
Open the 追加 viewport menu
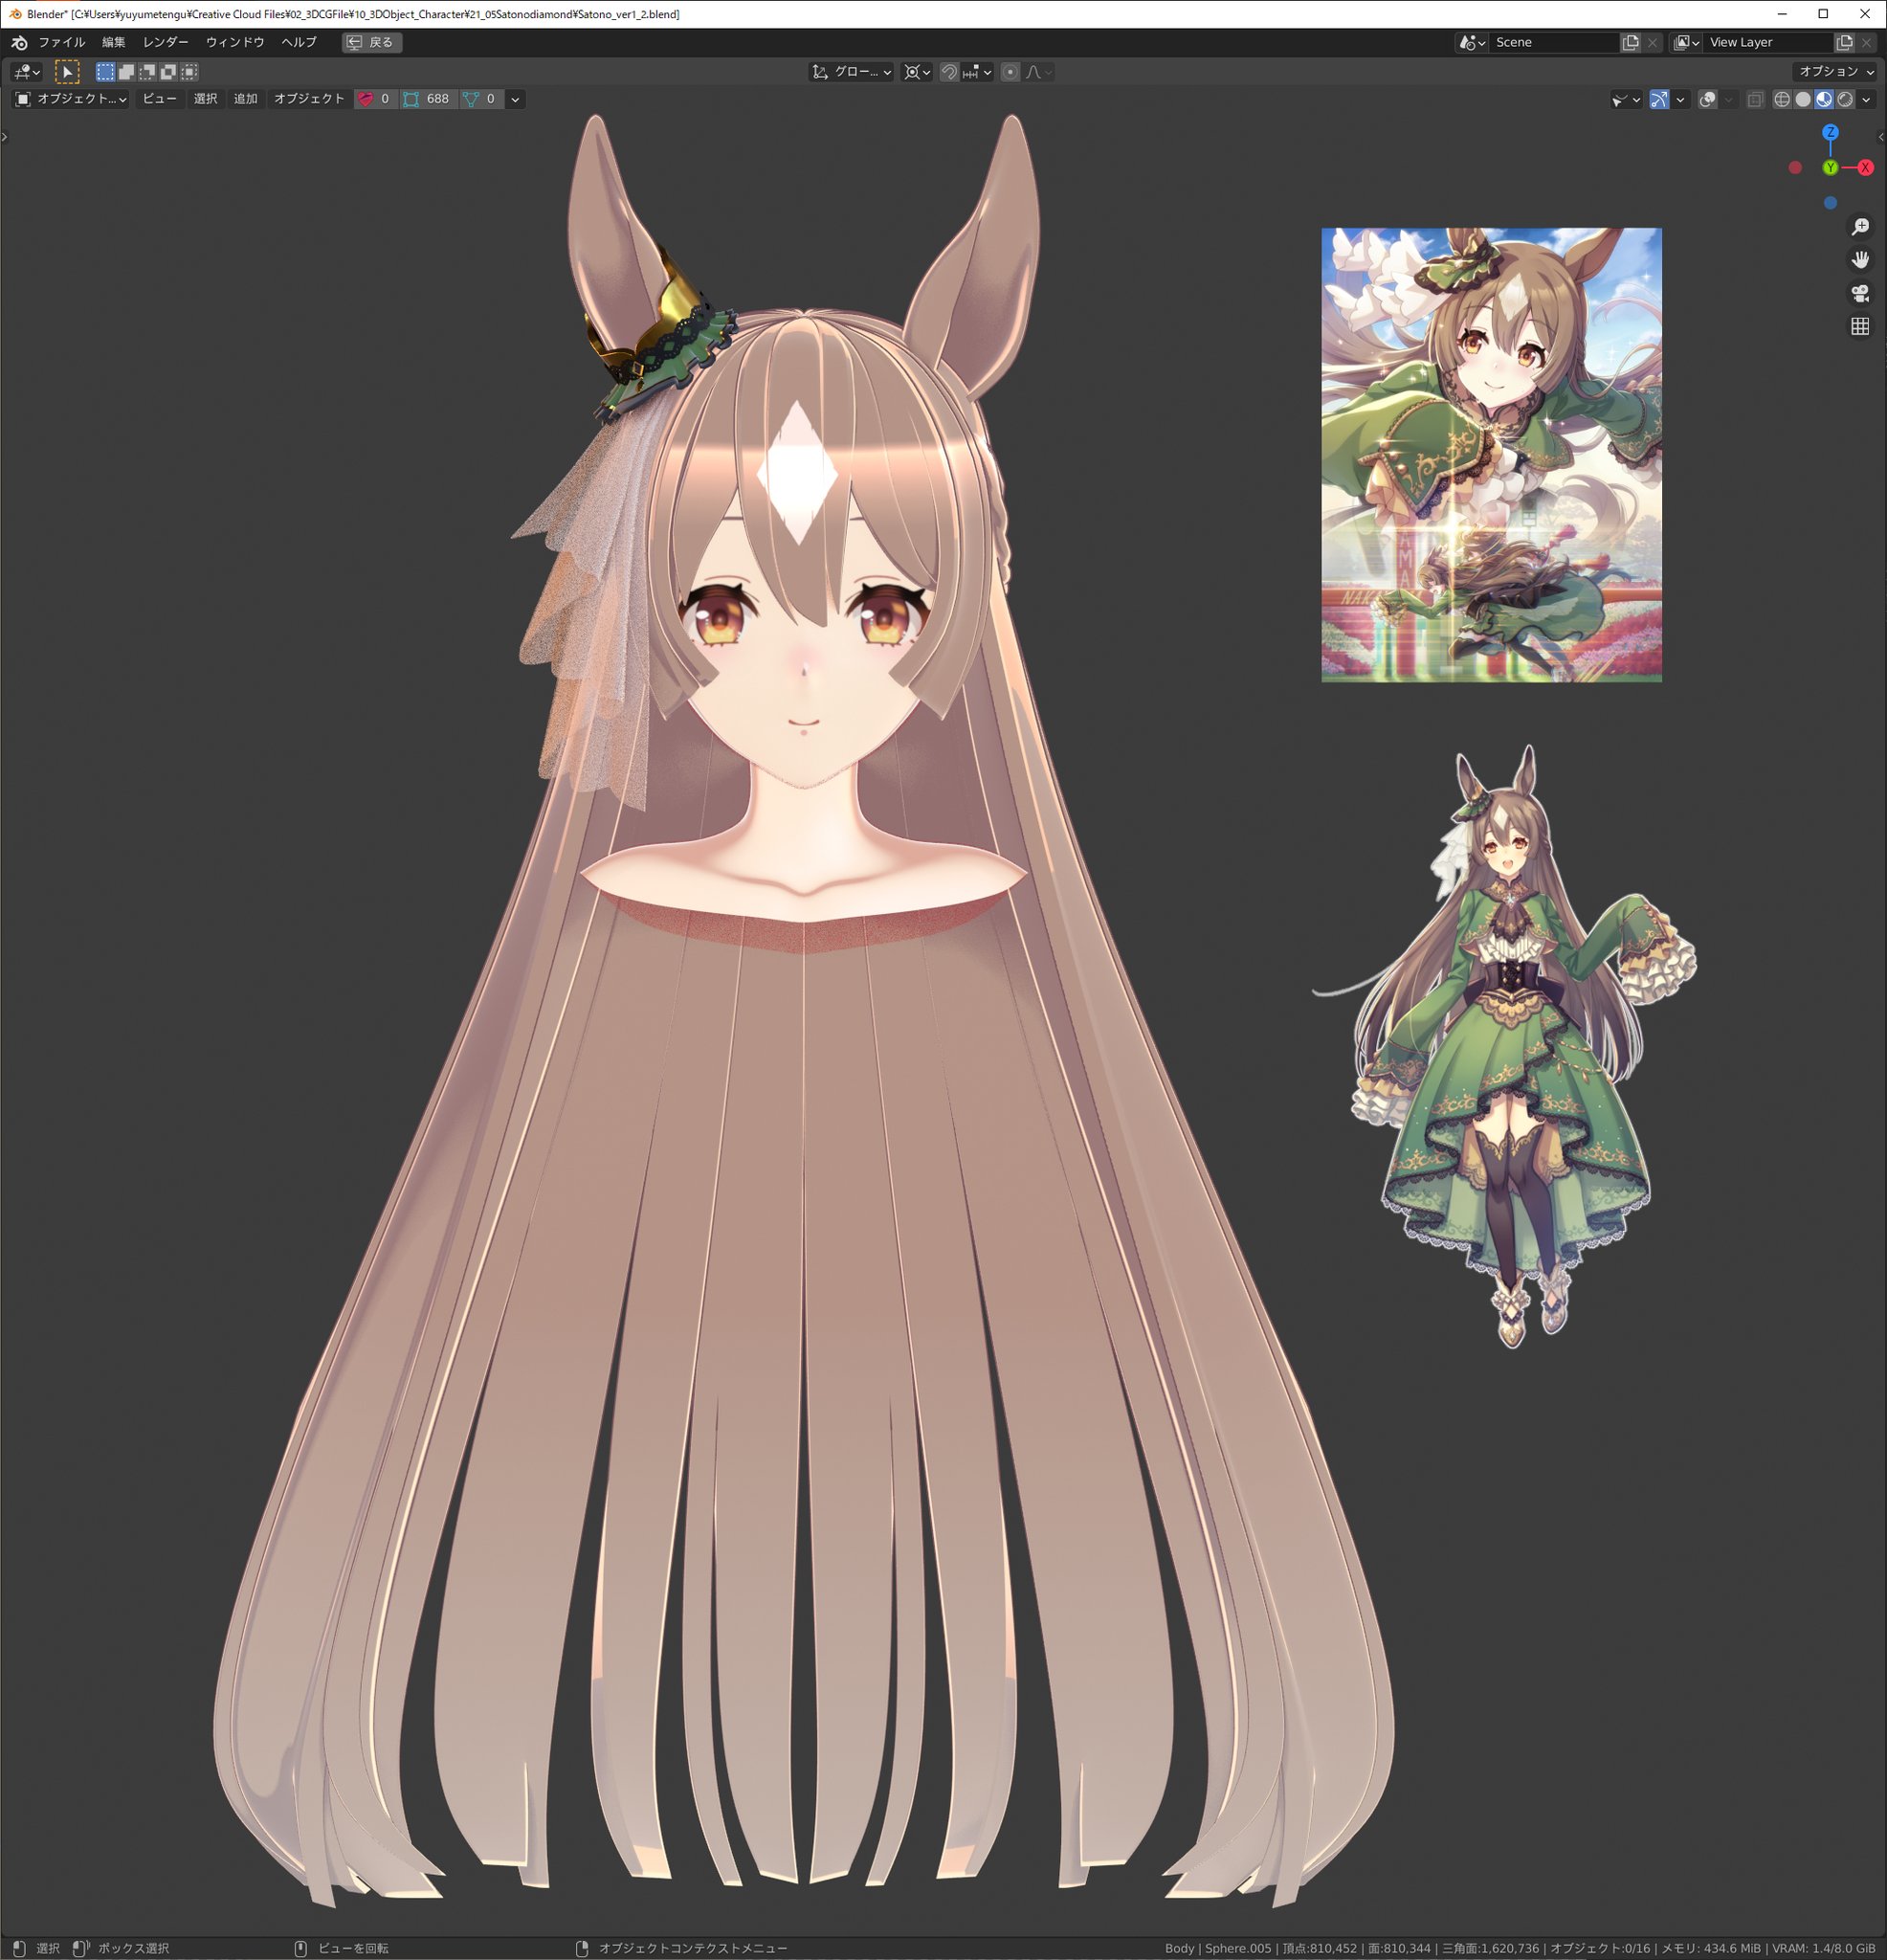[246, 99]
